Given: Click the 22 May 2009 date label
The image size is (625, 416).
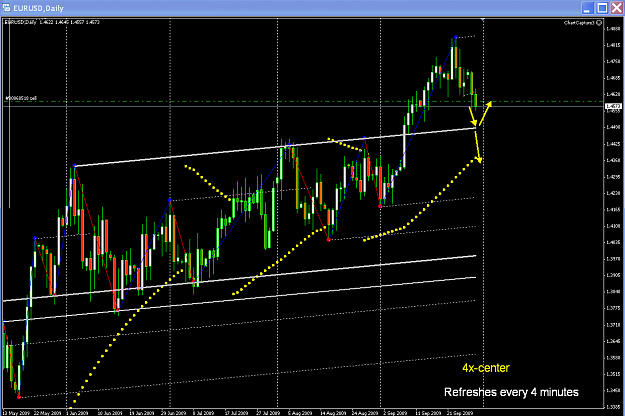Looking at the screenshot, I should [47, 413].
